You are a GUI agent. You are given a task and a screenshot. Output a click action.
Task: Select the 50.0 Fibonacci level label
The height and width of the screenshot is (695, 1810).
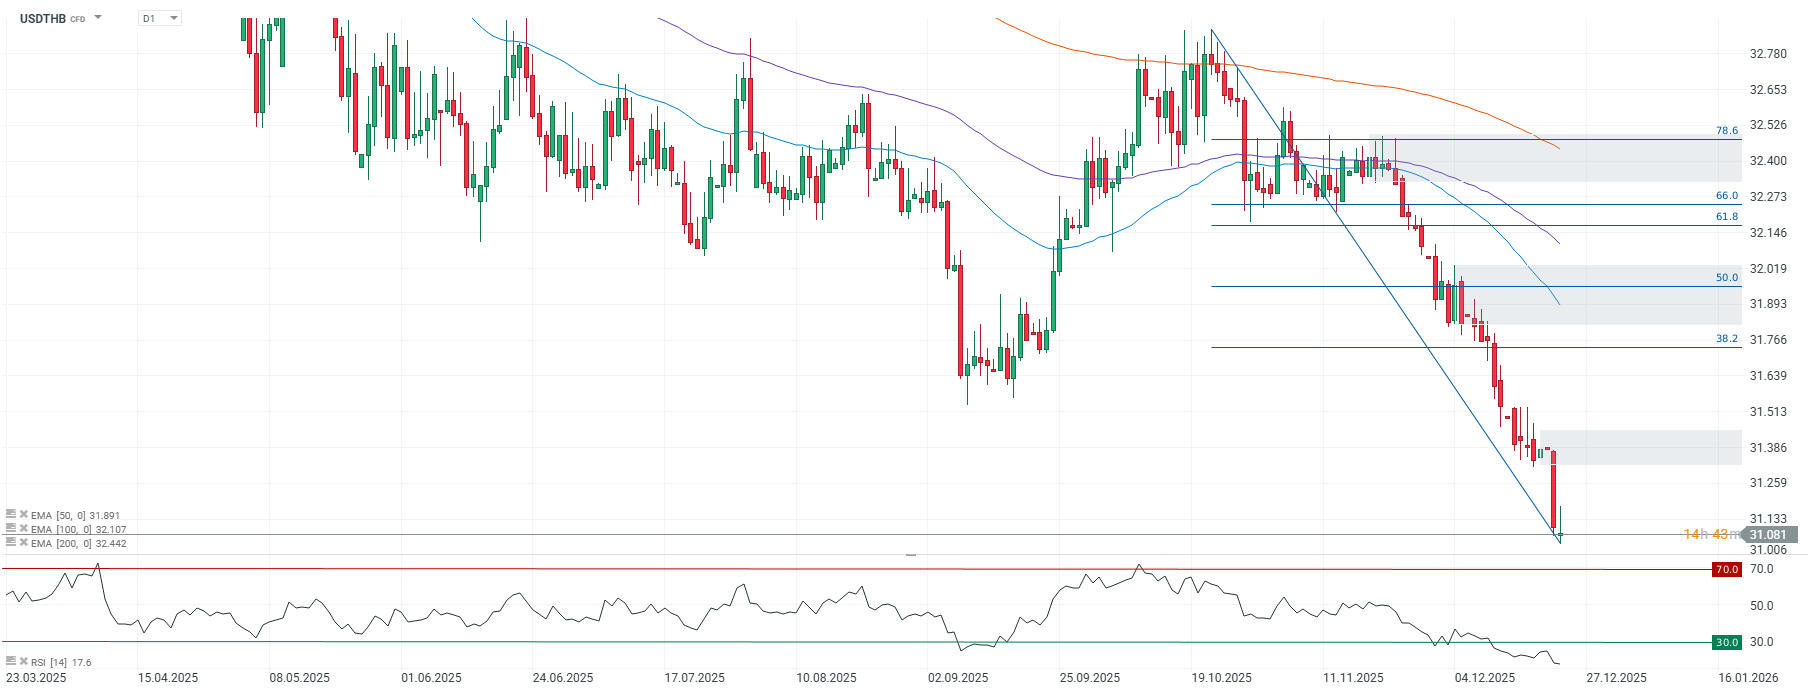pyautogui.click(x=1727, y=277)
